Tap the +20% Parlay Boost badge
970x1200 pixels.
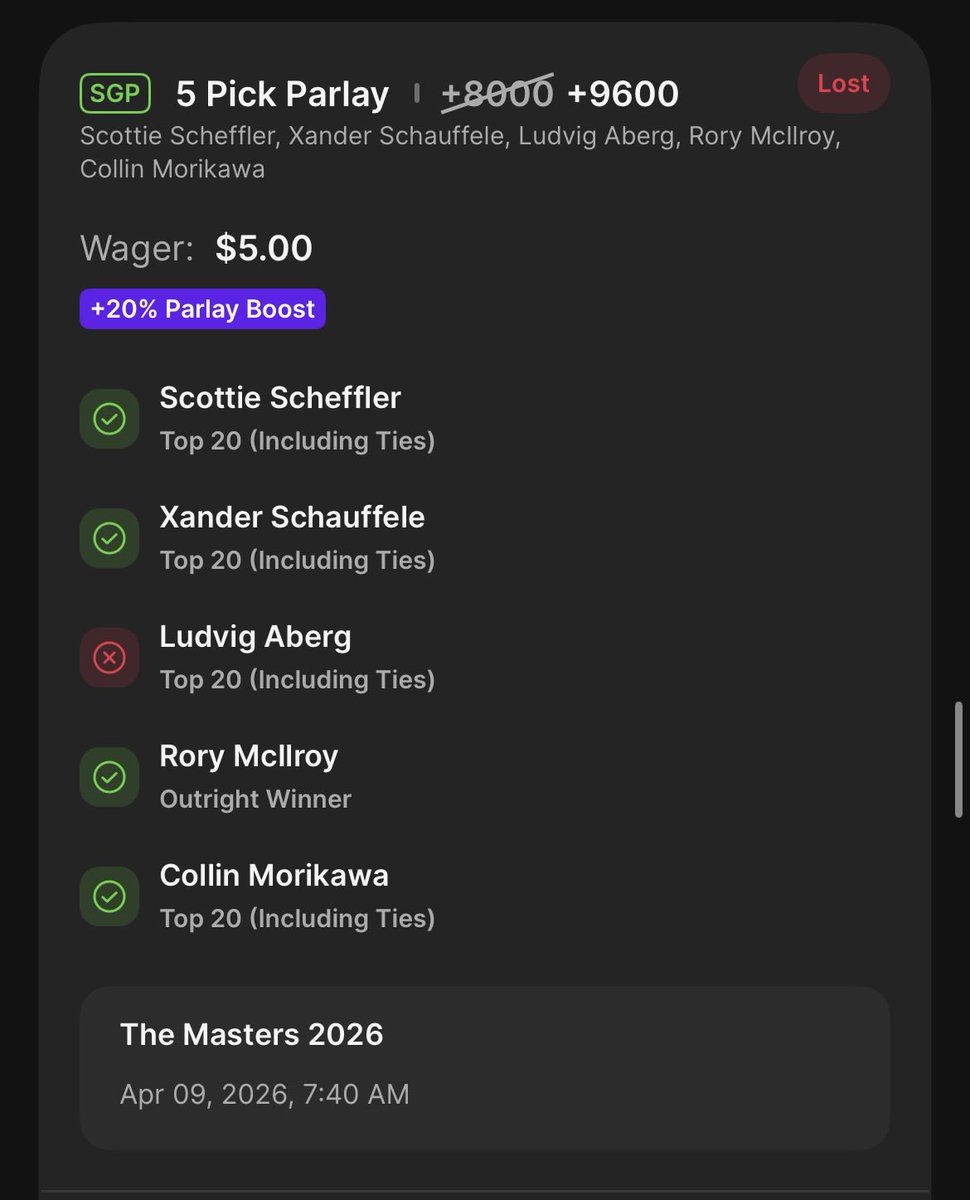tap(203, 309)
